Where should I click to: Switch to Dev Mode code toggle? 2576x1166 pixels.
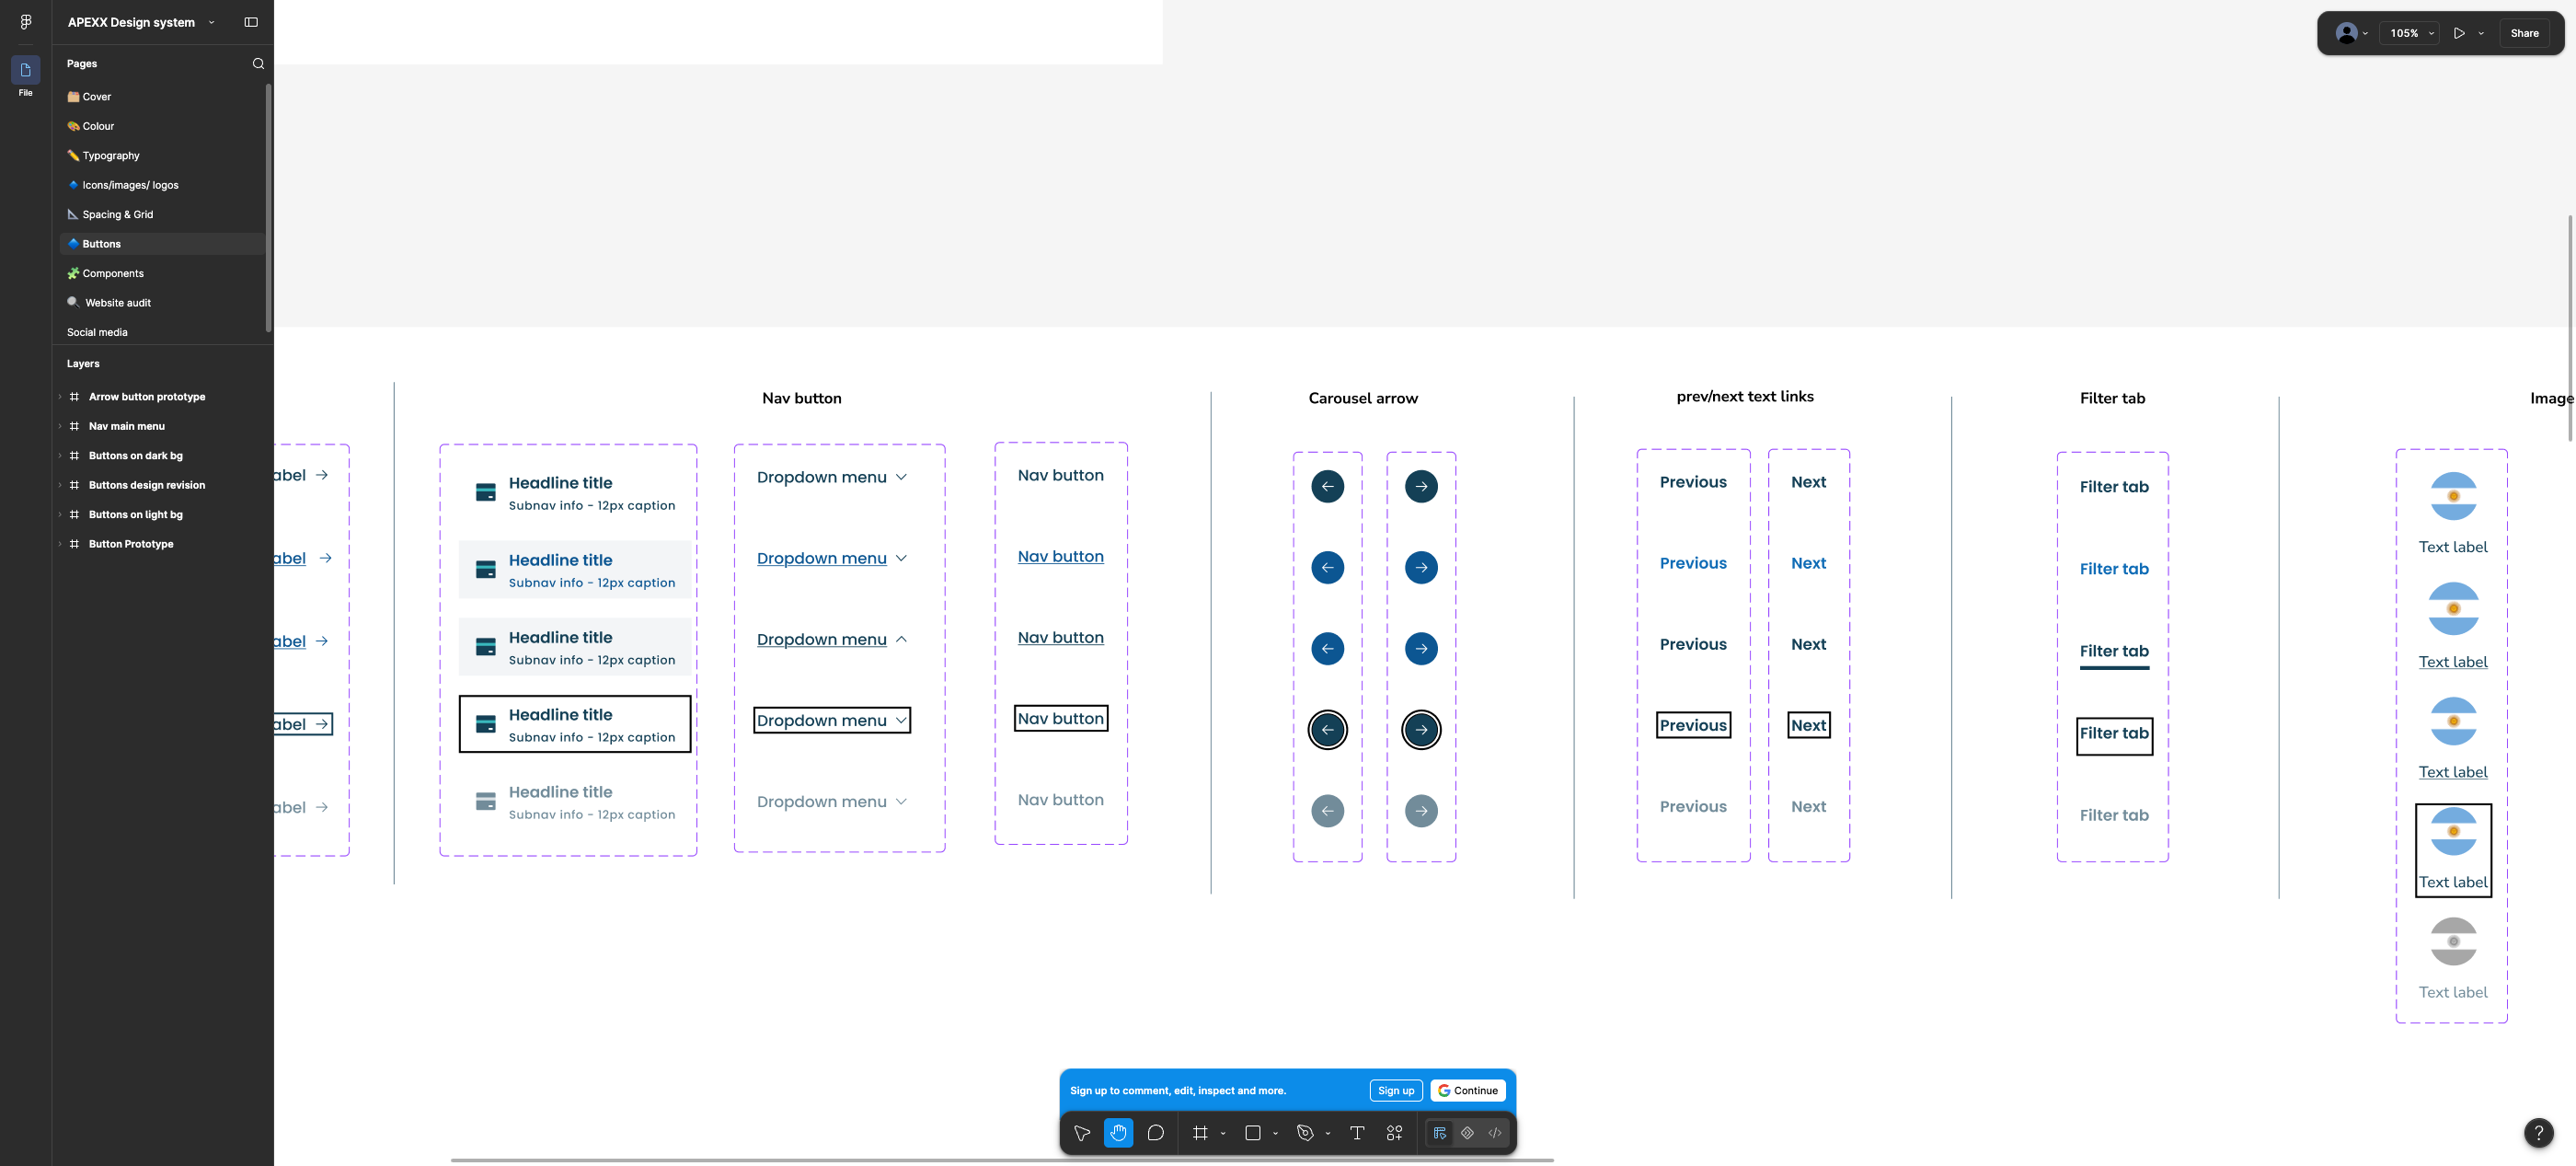(x=1495, y=1133)
